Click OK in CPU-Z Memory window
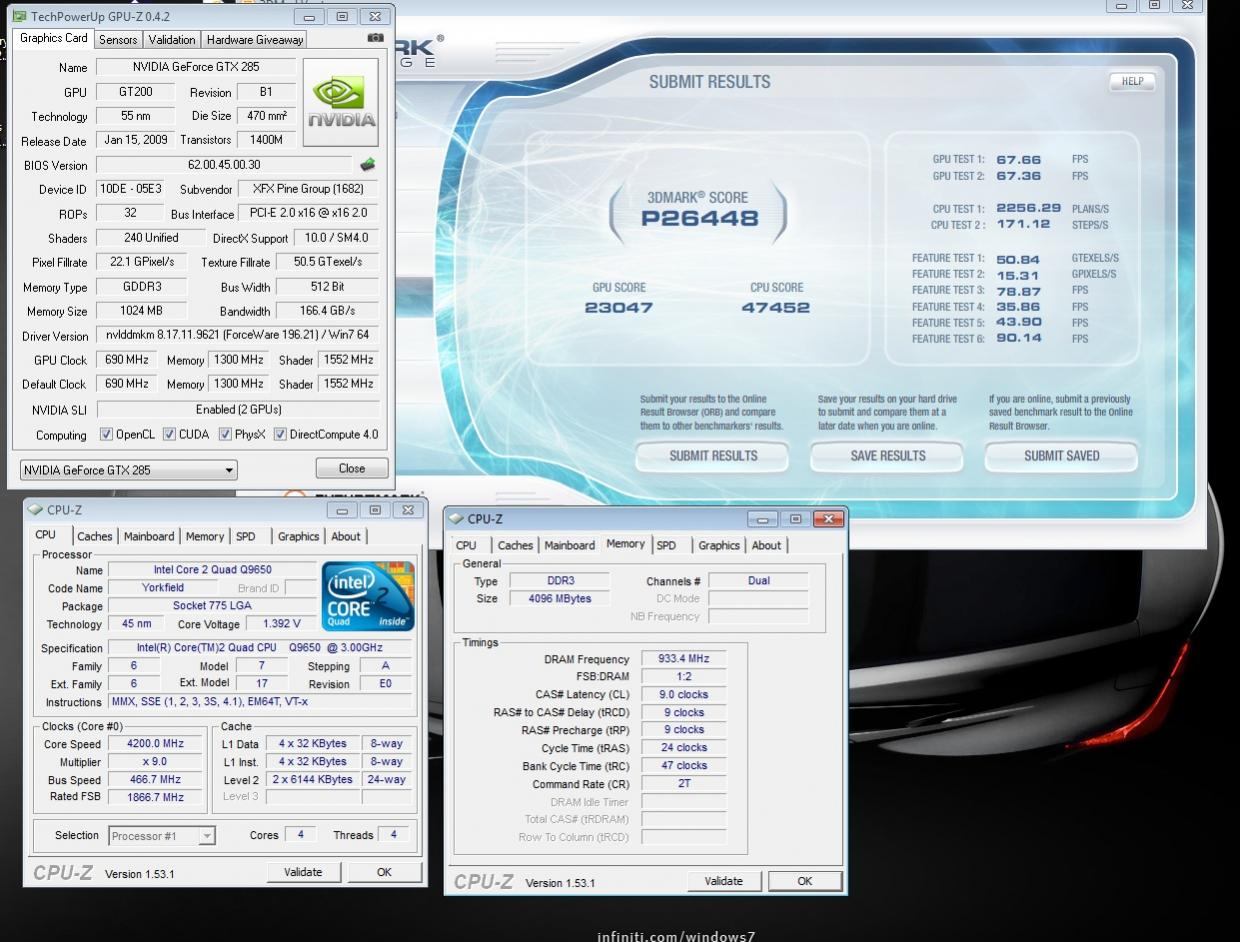 tap(805, 881)
